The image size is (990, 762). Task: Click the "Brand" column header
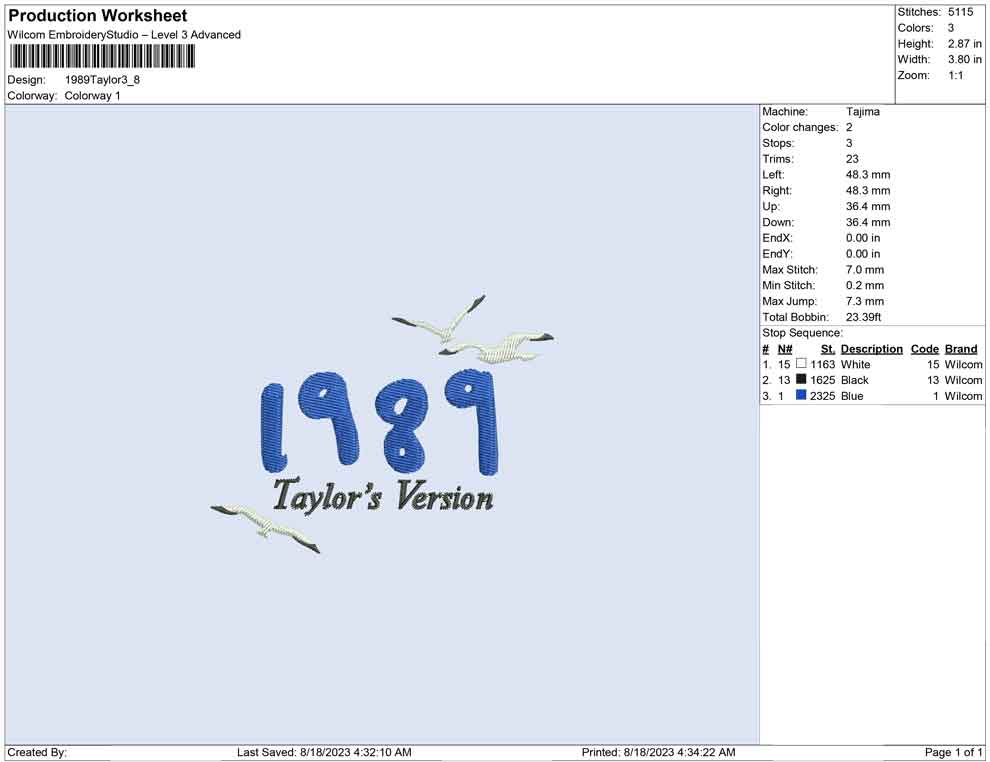point(961,349)
